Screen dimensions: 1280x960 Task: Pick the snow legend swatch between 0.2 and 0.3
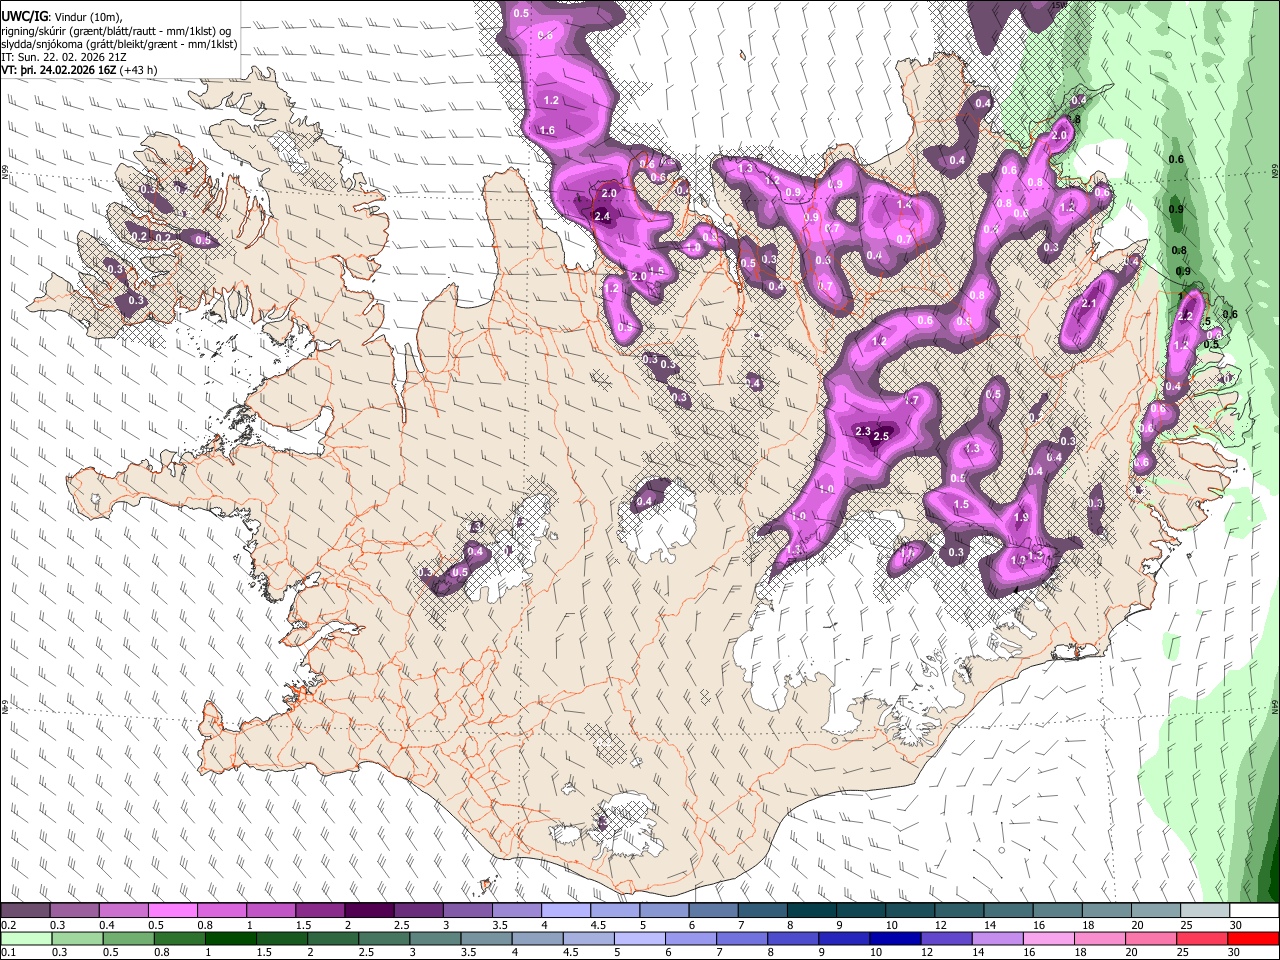point(25,911)
